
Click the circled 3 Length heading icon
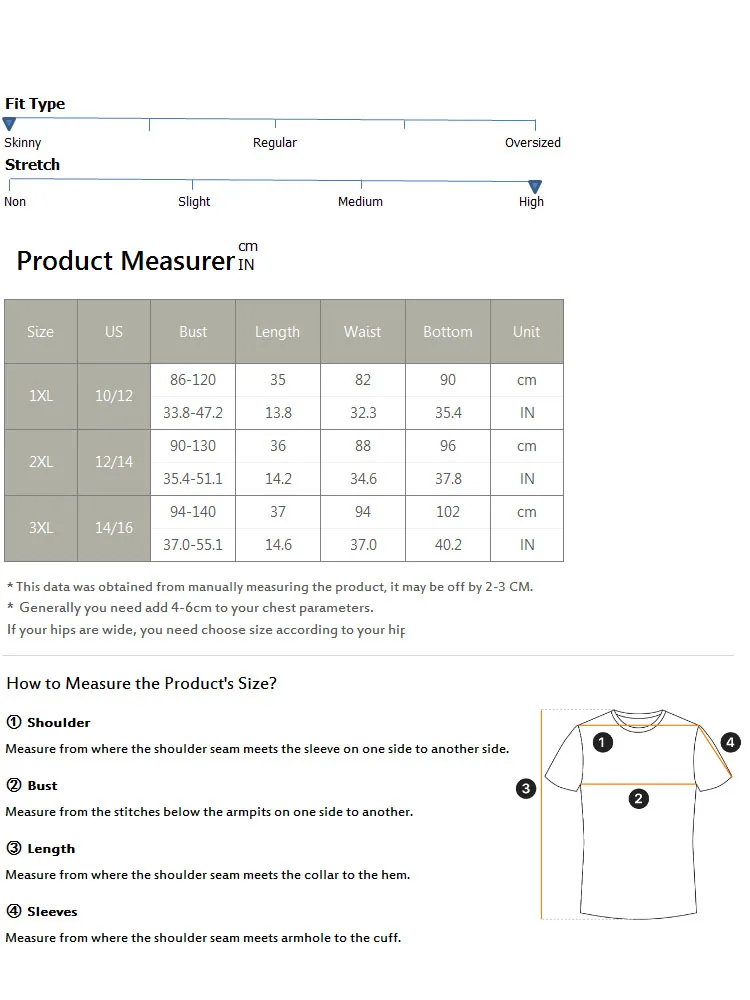tap(14, 848)
